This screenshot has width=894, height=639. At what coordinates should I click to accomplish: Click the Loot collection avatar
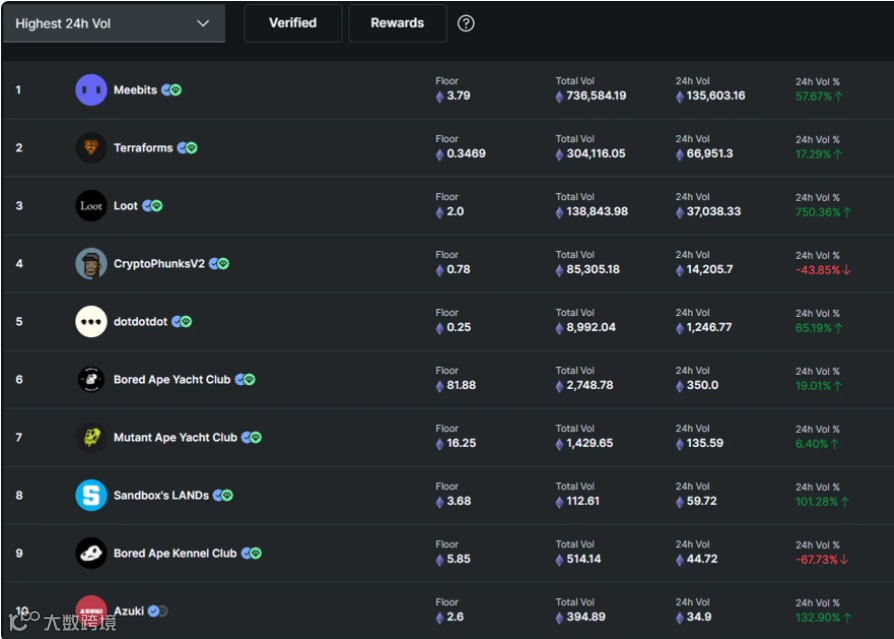(91, 206)
